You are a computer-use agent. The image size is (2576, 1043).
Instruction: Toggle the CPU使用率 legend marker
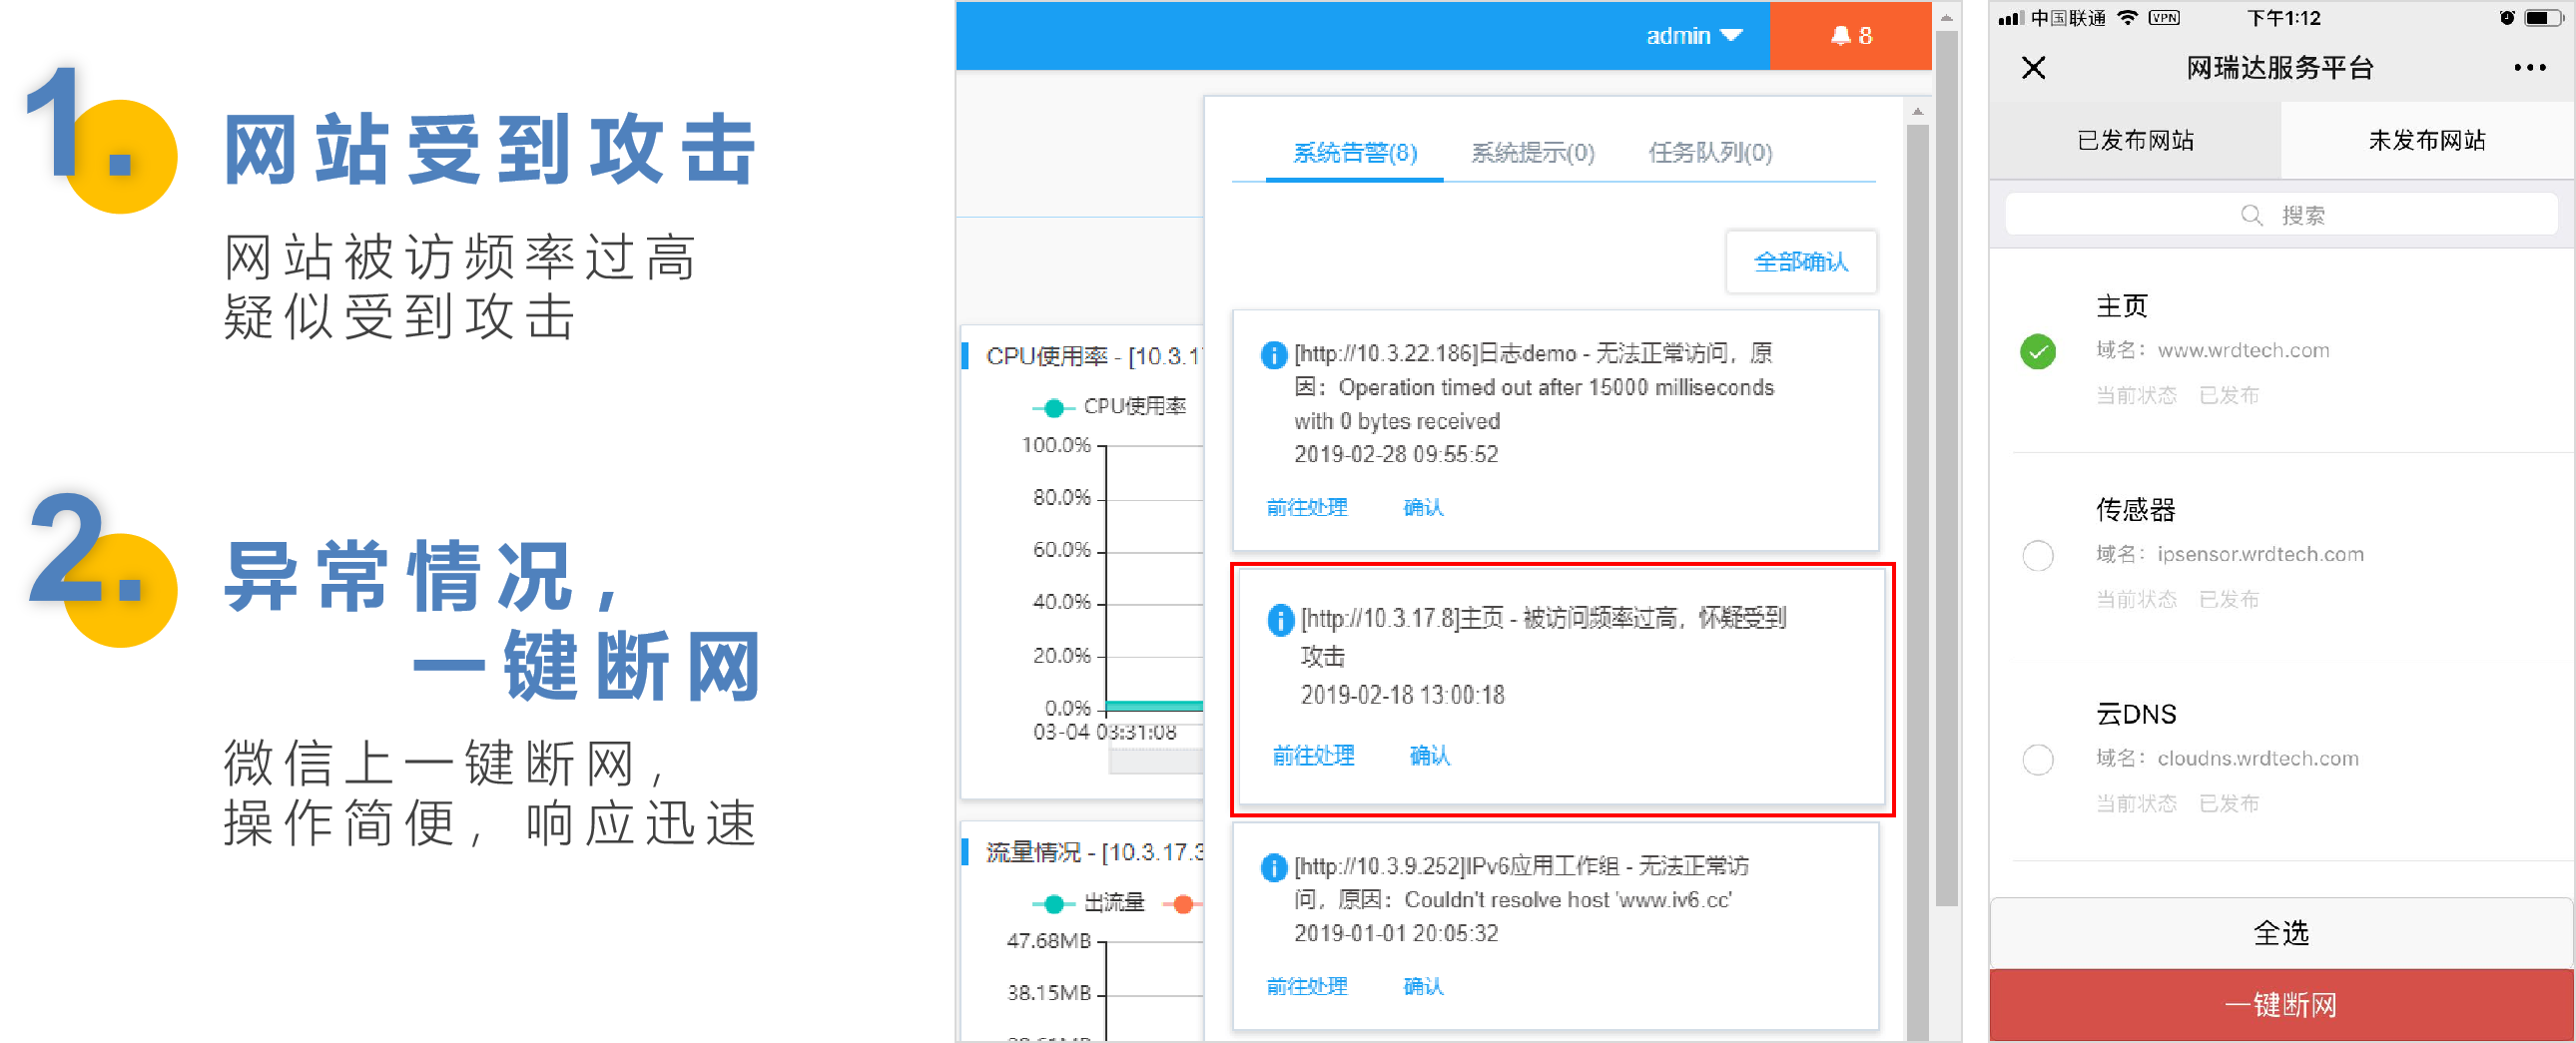click(x=1054, y=407)
